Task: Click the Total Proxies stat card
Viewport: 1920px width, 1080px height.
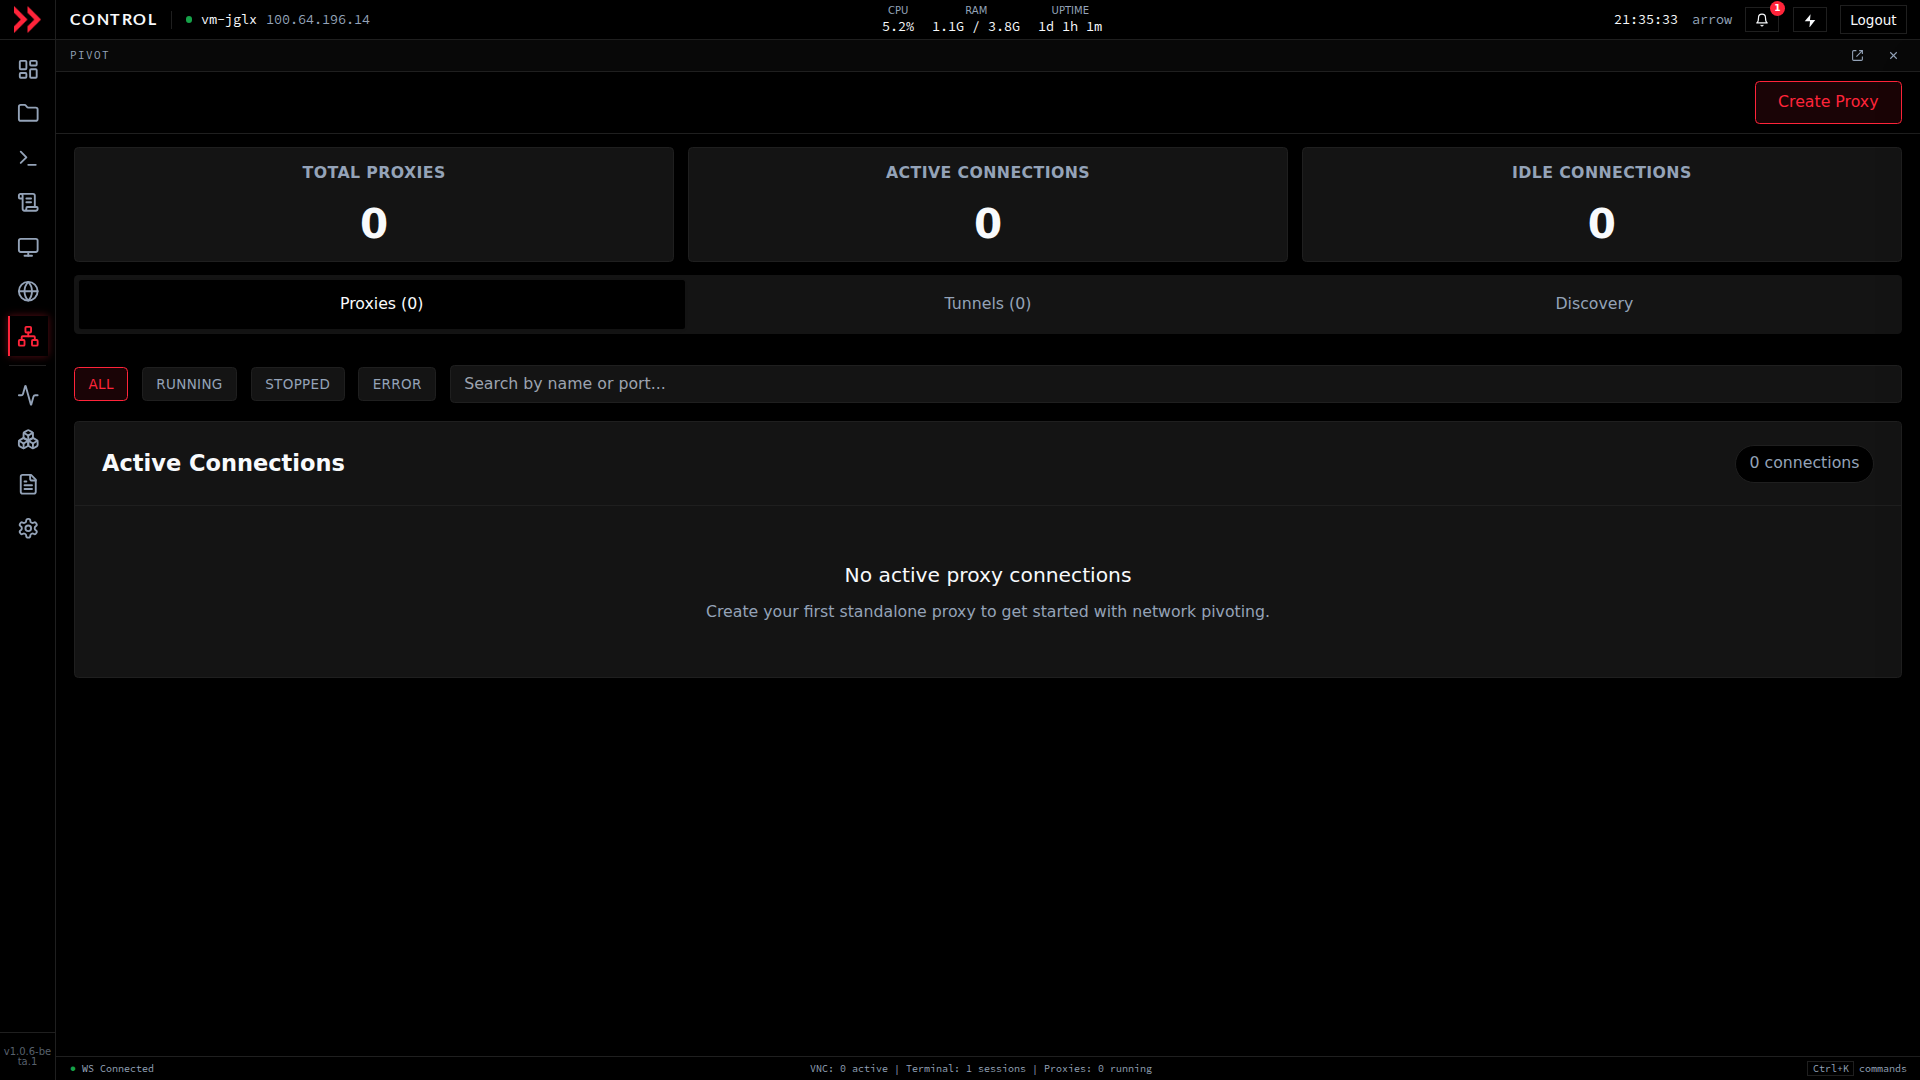Action: click(374, 205)
